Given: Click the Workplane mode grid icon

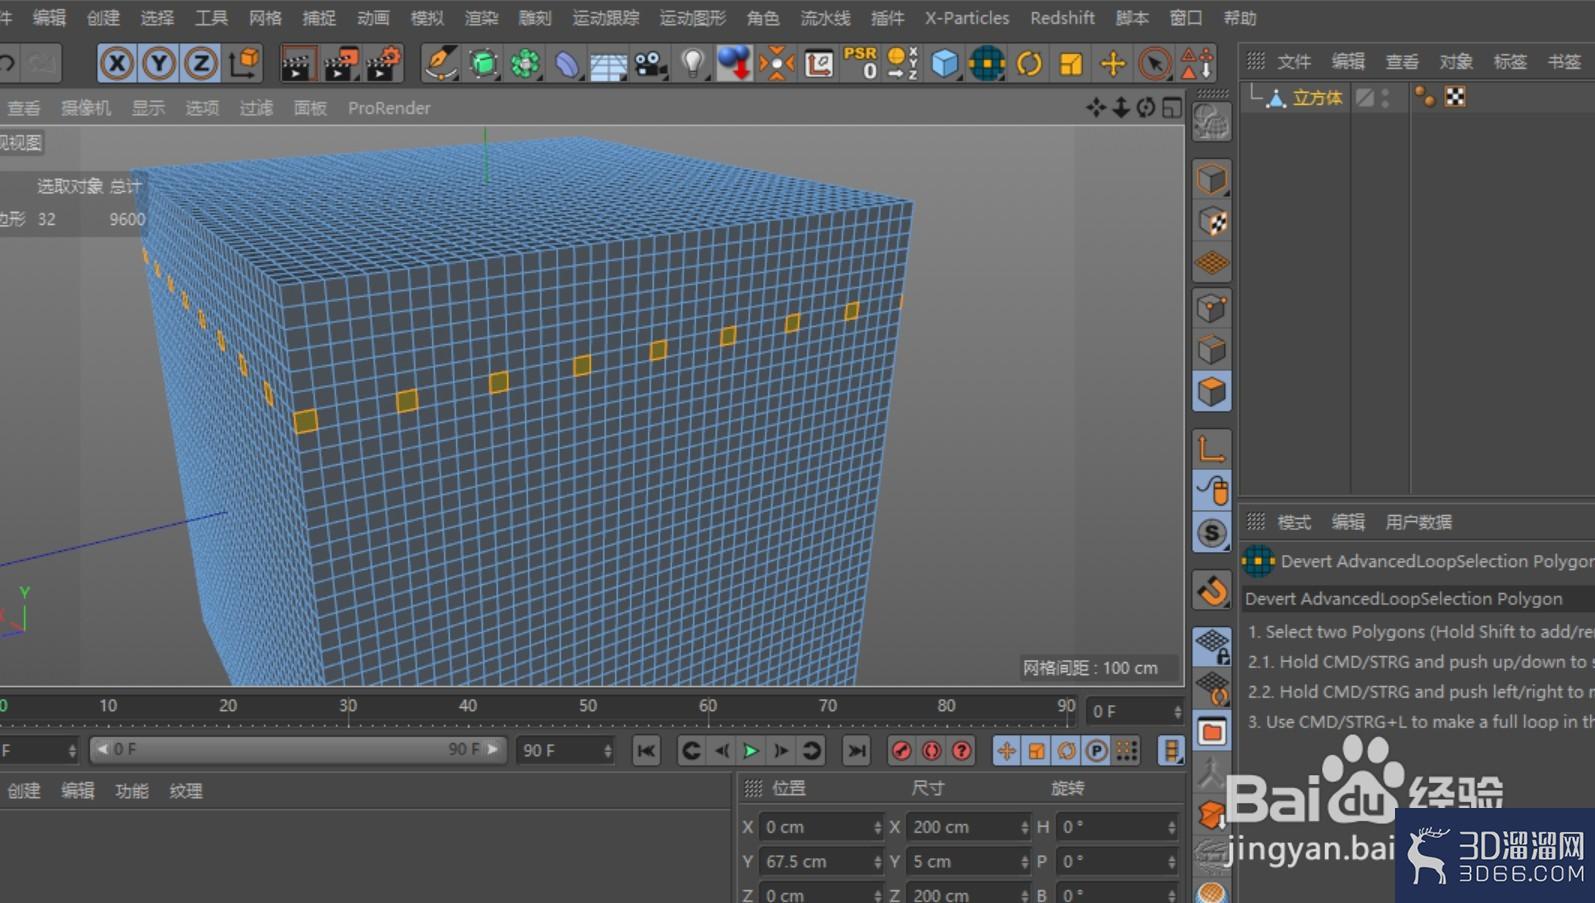Looking at the screenshot, I should pos(1211,264).
